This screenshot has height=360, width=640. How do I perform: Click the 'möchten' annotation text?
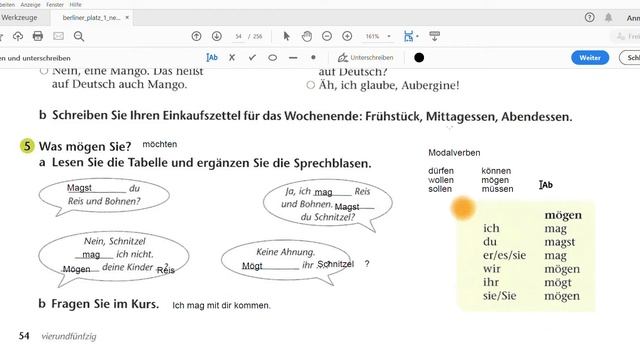pyautogui.click(x=160, y=144)
